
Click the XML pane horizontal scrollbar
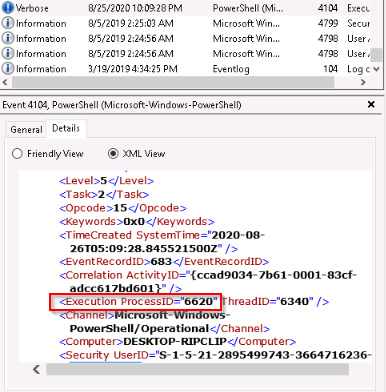(197, 369)
